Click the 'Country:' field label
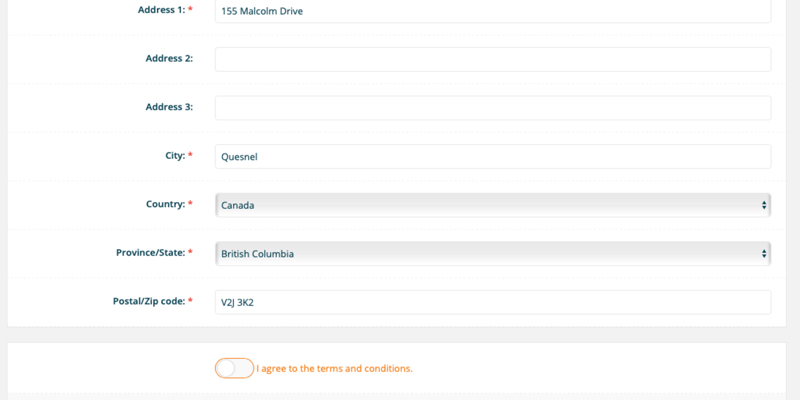This screenshot has height=400, width=800. [x=165, y=204]
